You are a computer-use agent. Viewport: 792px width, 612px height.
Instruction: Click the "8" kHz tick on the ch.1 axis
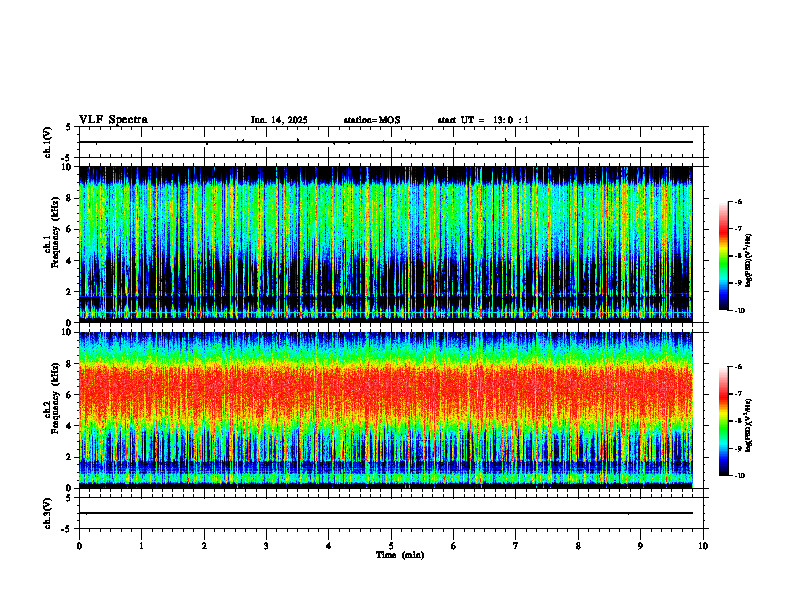point(70,198)
